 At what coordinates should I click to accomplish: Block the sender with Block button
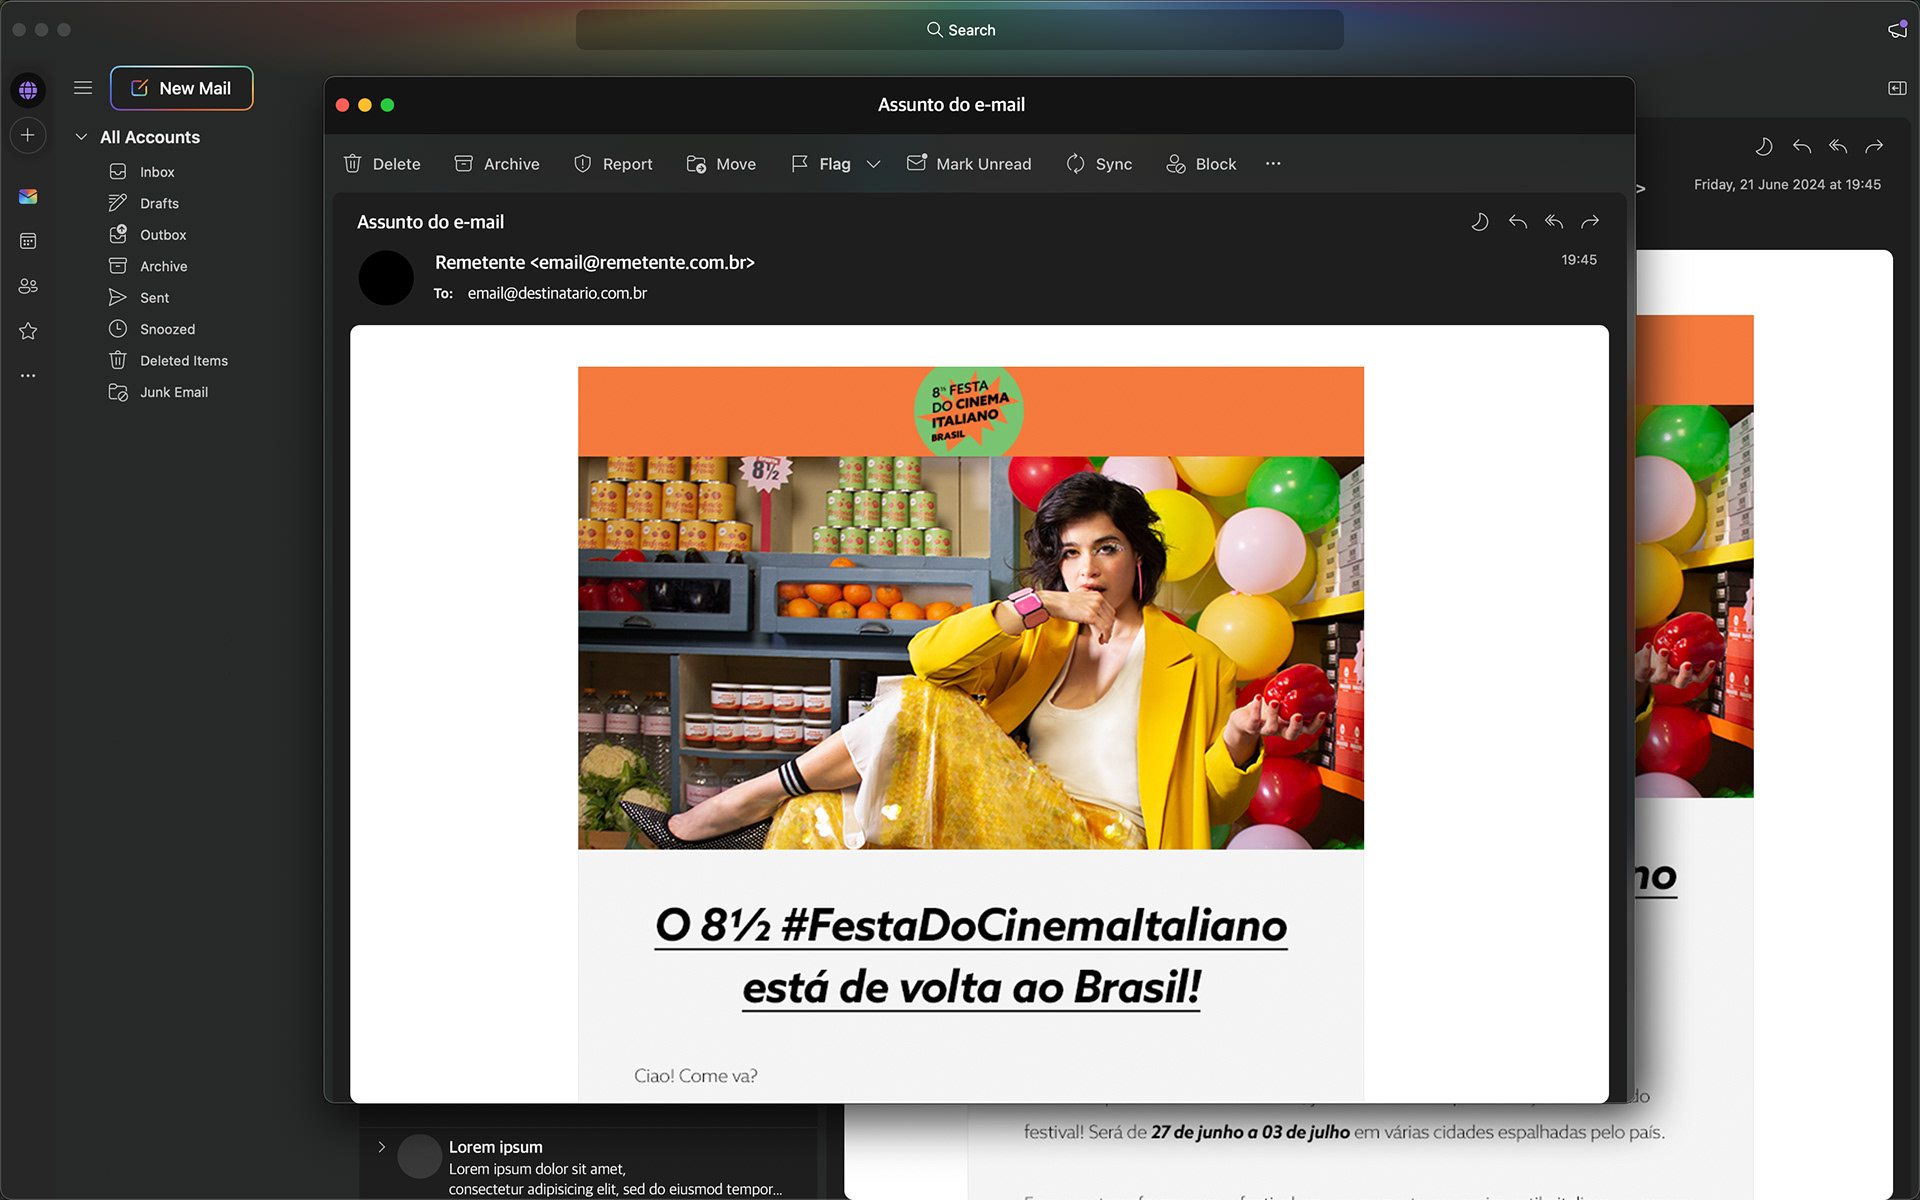coord(1200,164)
